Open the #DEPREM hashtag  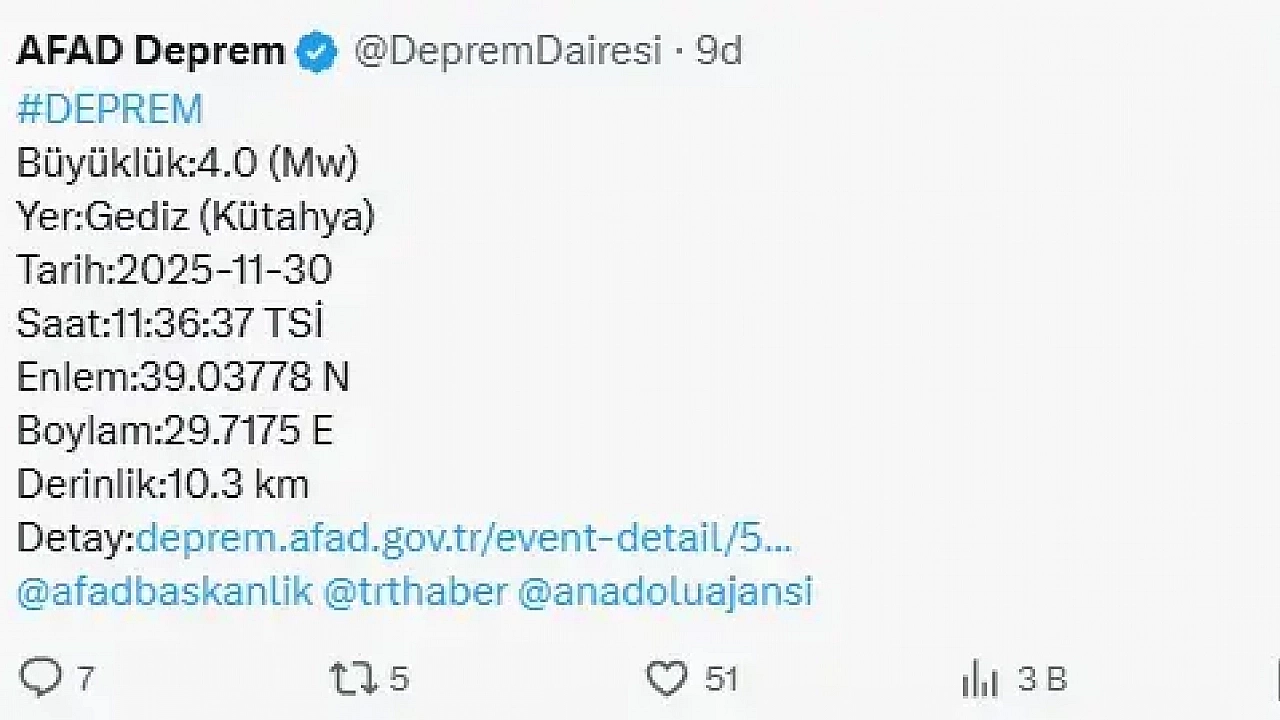tap(110, 109)
